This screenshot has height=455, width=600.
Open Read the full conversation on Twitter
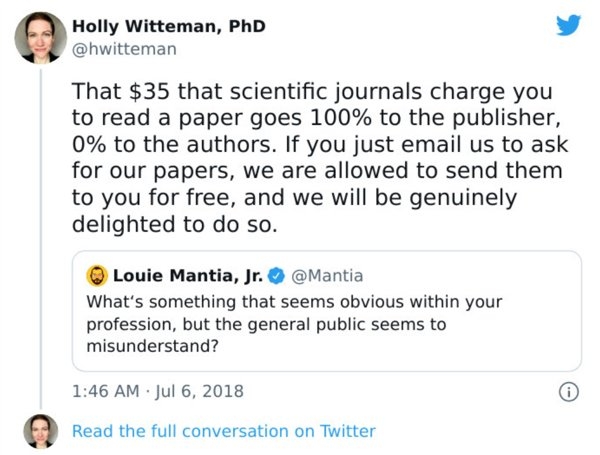(x=223, y=431)
